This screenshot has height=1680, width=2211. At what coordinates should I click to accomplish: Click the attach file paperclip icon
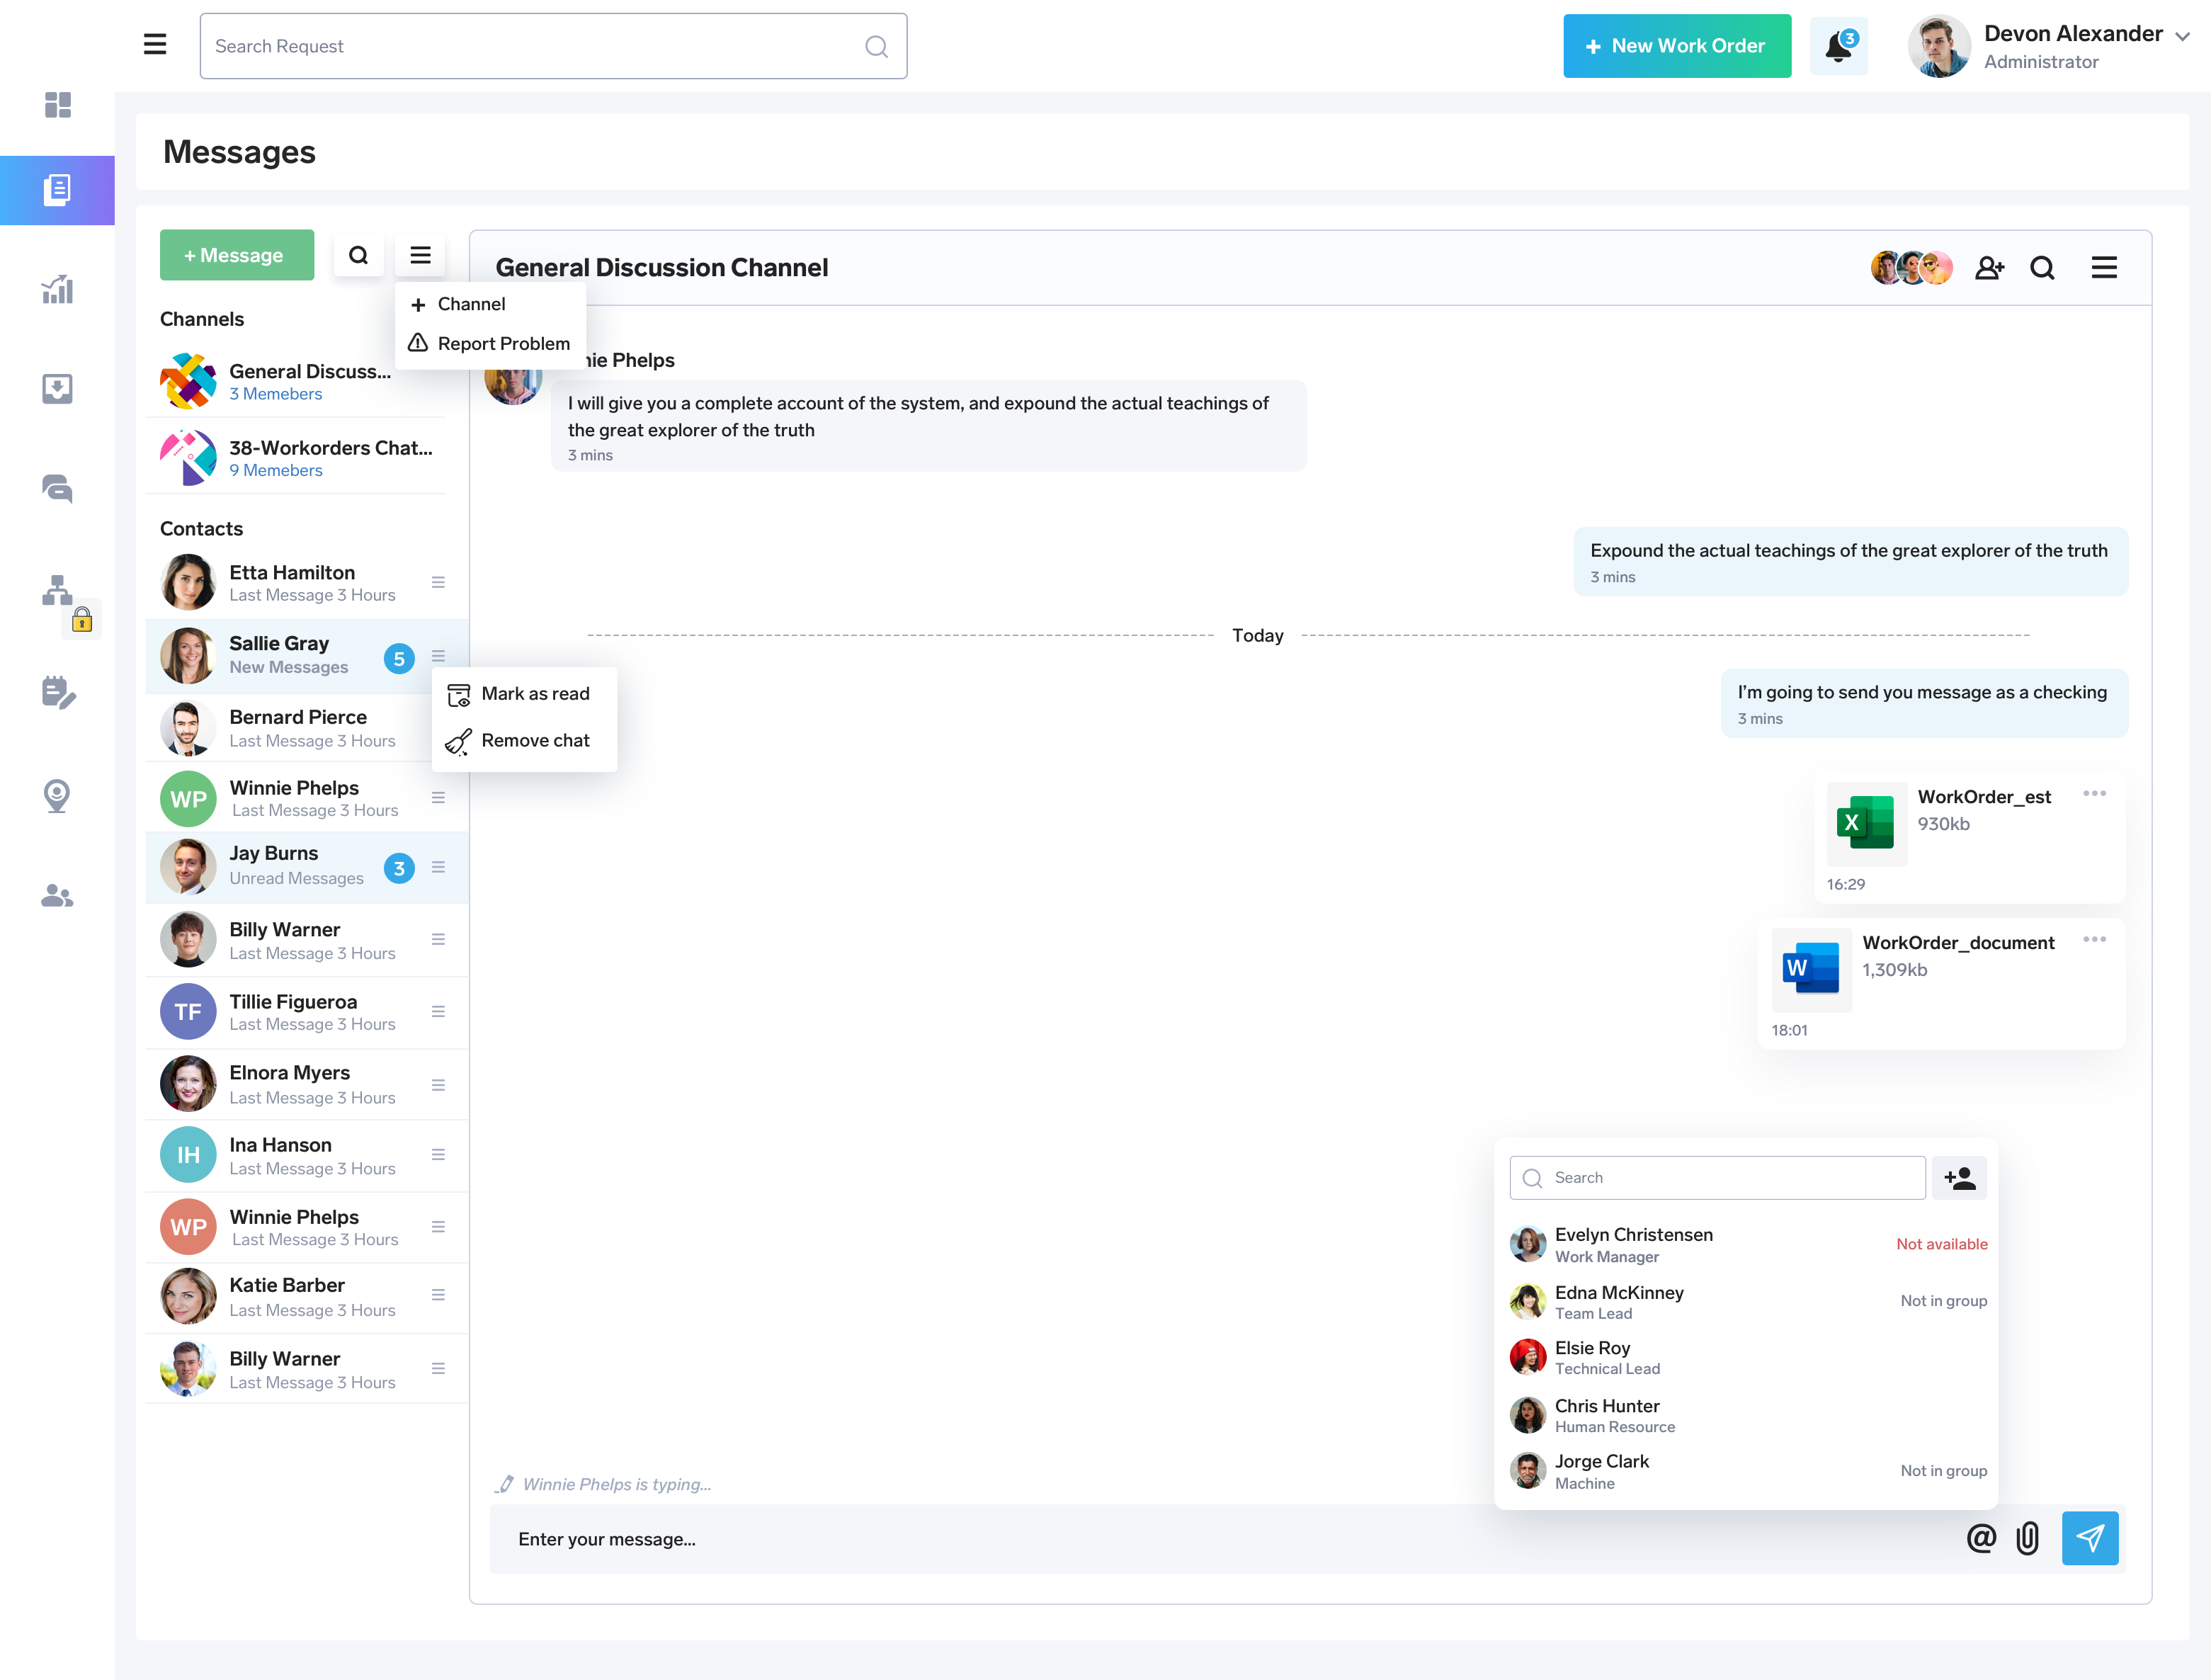pos(2027,1538)
